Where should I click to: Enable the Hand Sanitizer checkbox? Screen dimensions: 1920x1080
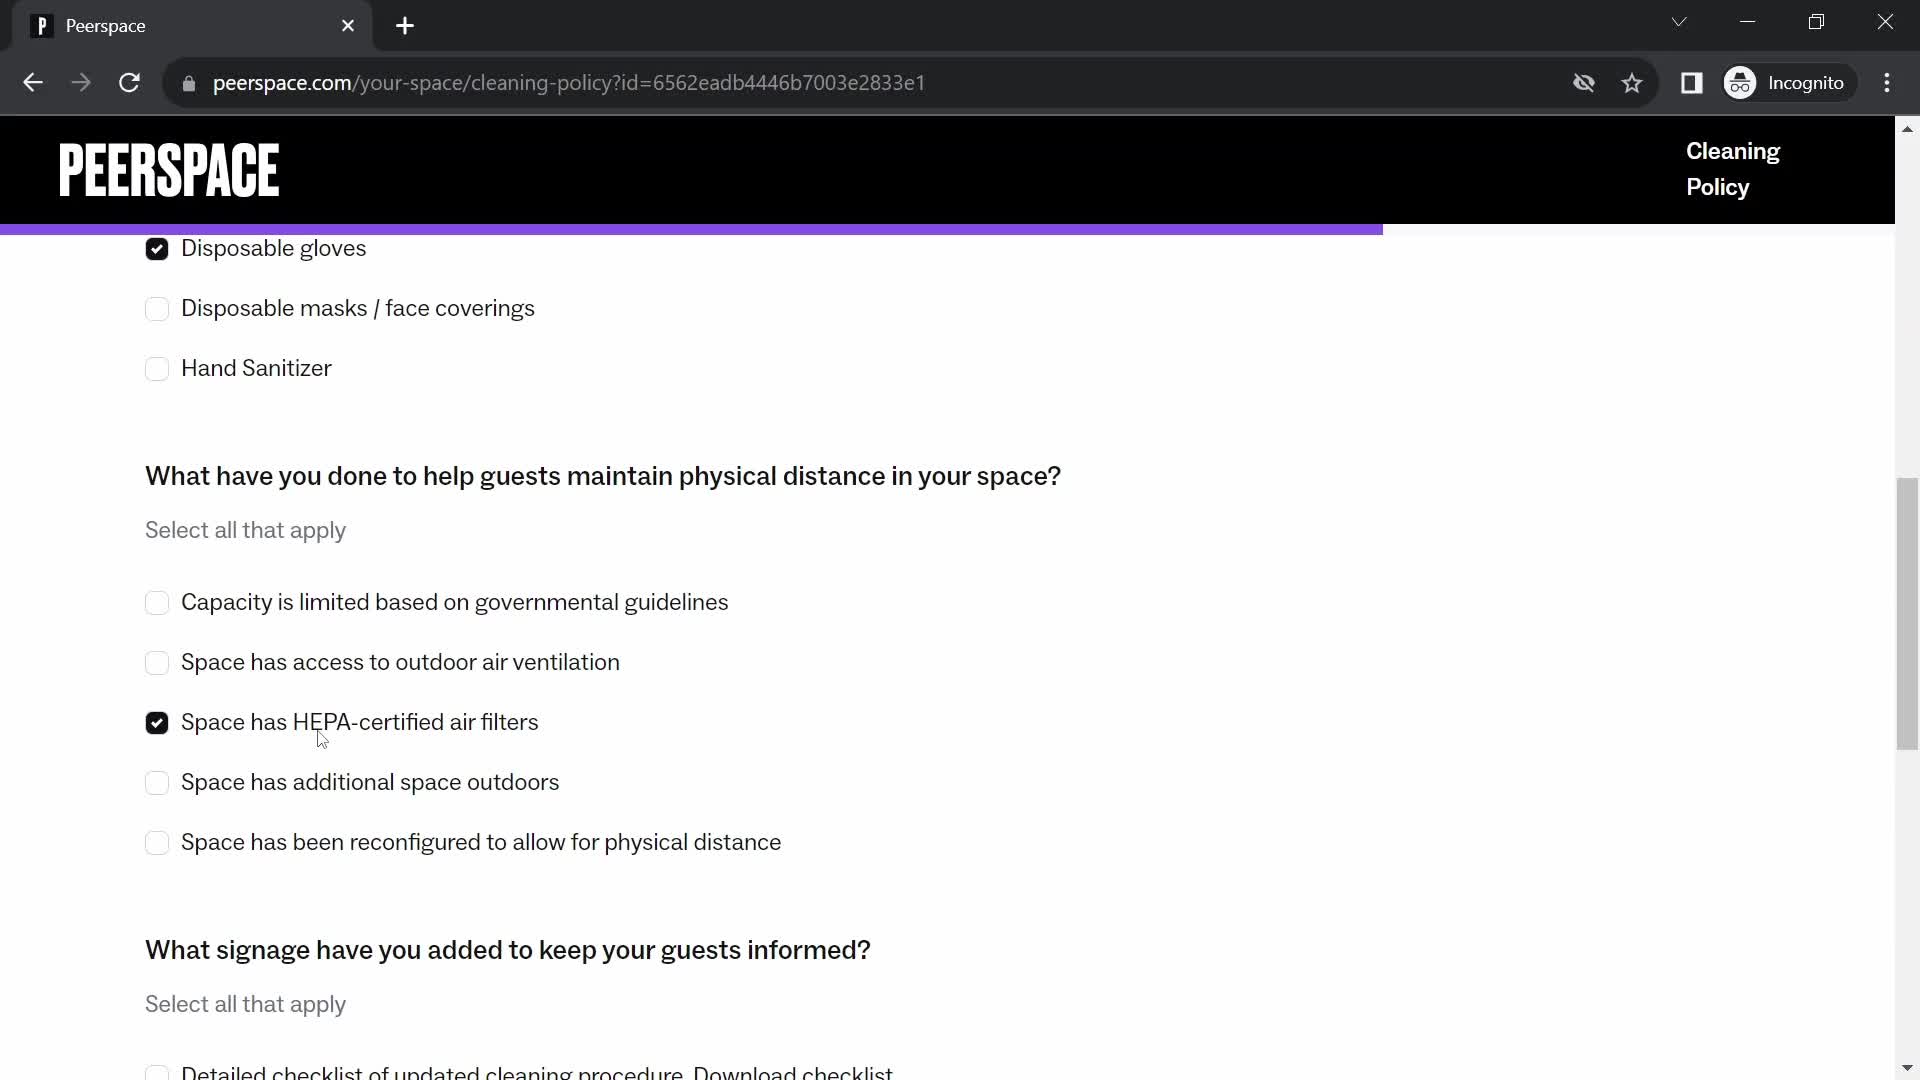point(157,369)
